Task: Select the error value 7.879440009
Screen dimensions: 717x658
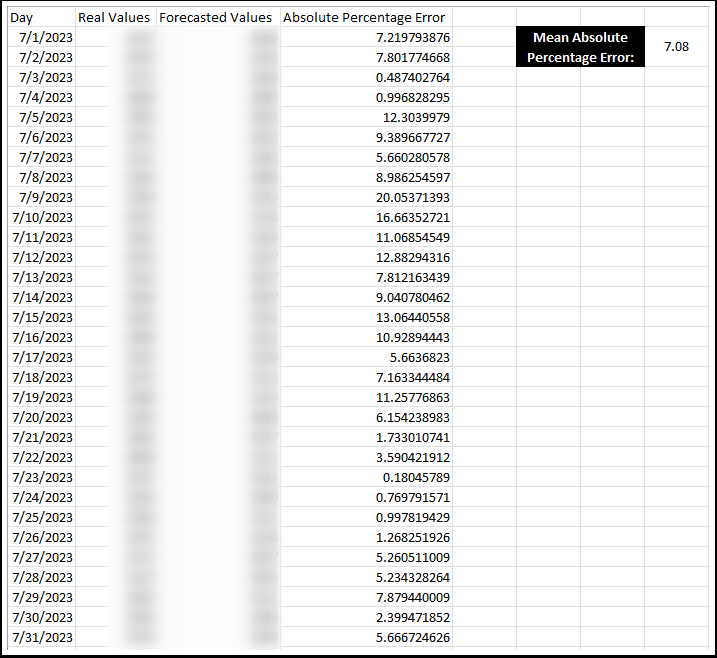Action: [x=366, y=598]
